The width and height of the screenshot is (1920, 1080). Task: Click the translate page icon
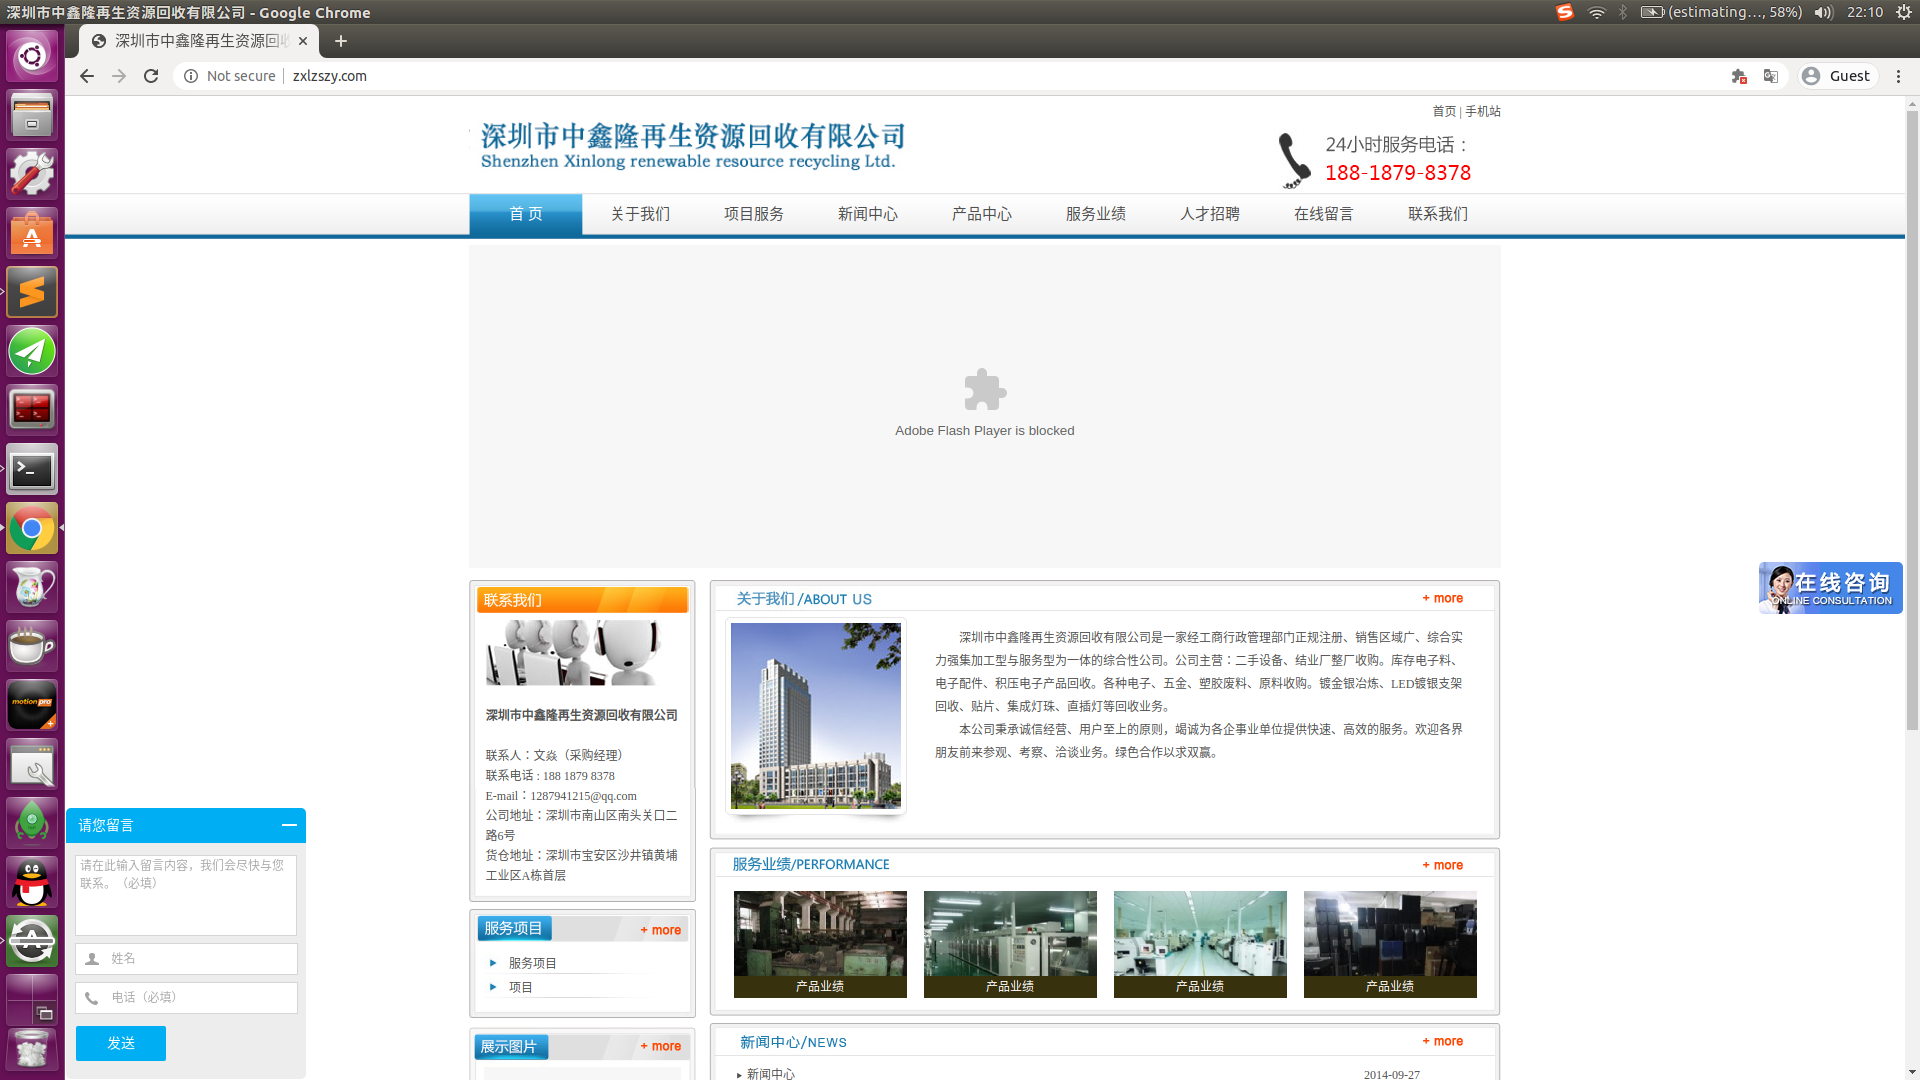(x=1771, y=76)
